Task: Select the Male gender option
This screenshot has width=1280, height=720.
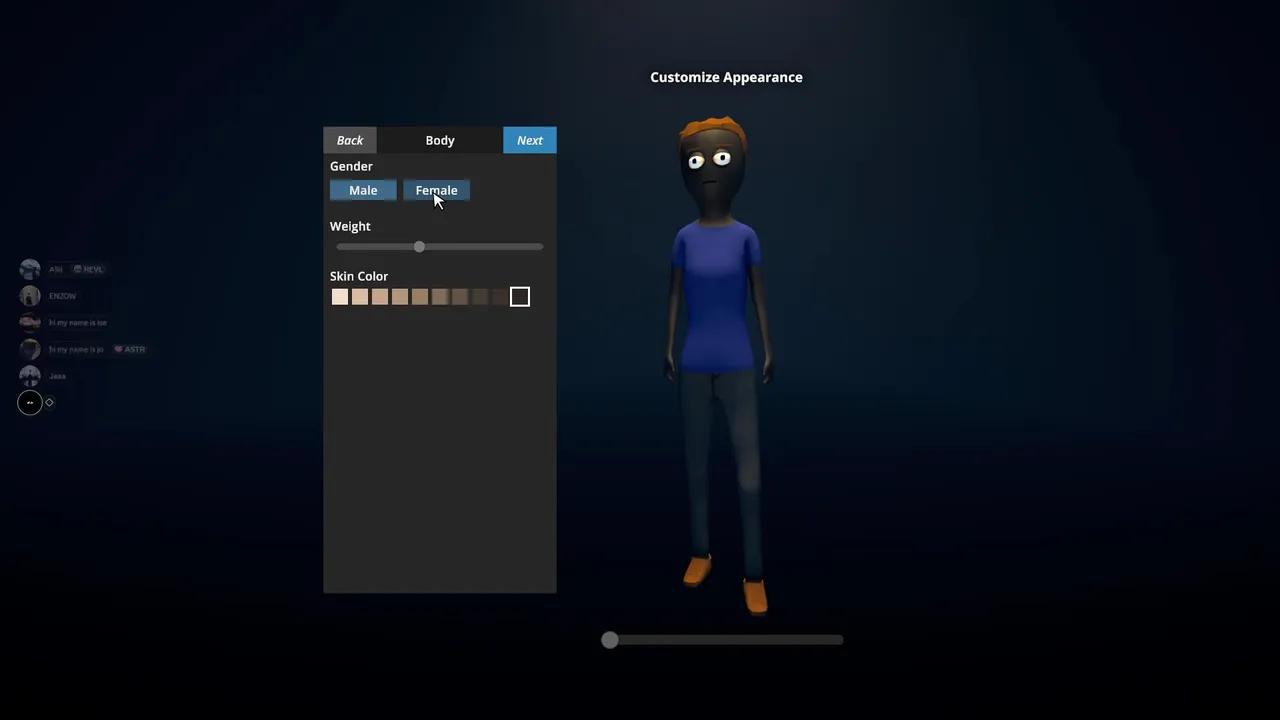Action: click(363, 190)
